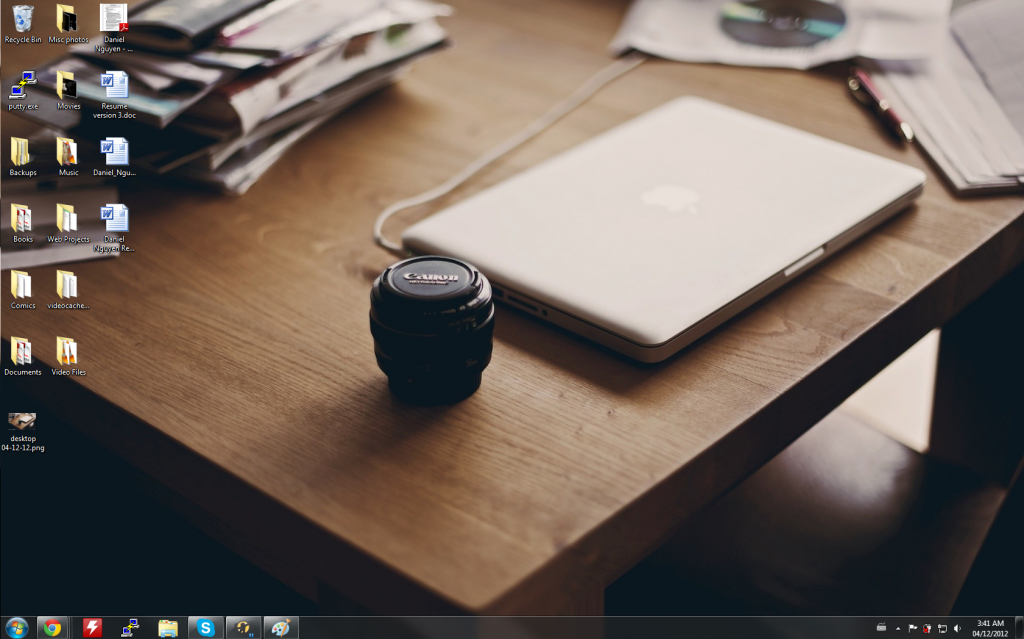
Task: Open Google Chrome from the taskbar
Action: click(x=52, y=628)
